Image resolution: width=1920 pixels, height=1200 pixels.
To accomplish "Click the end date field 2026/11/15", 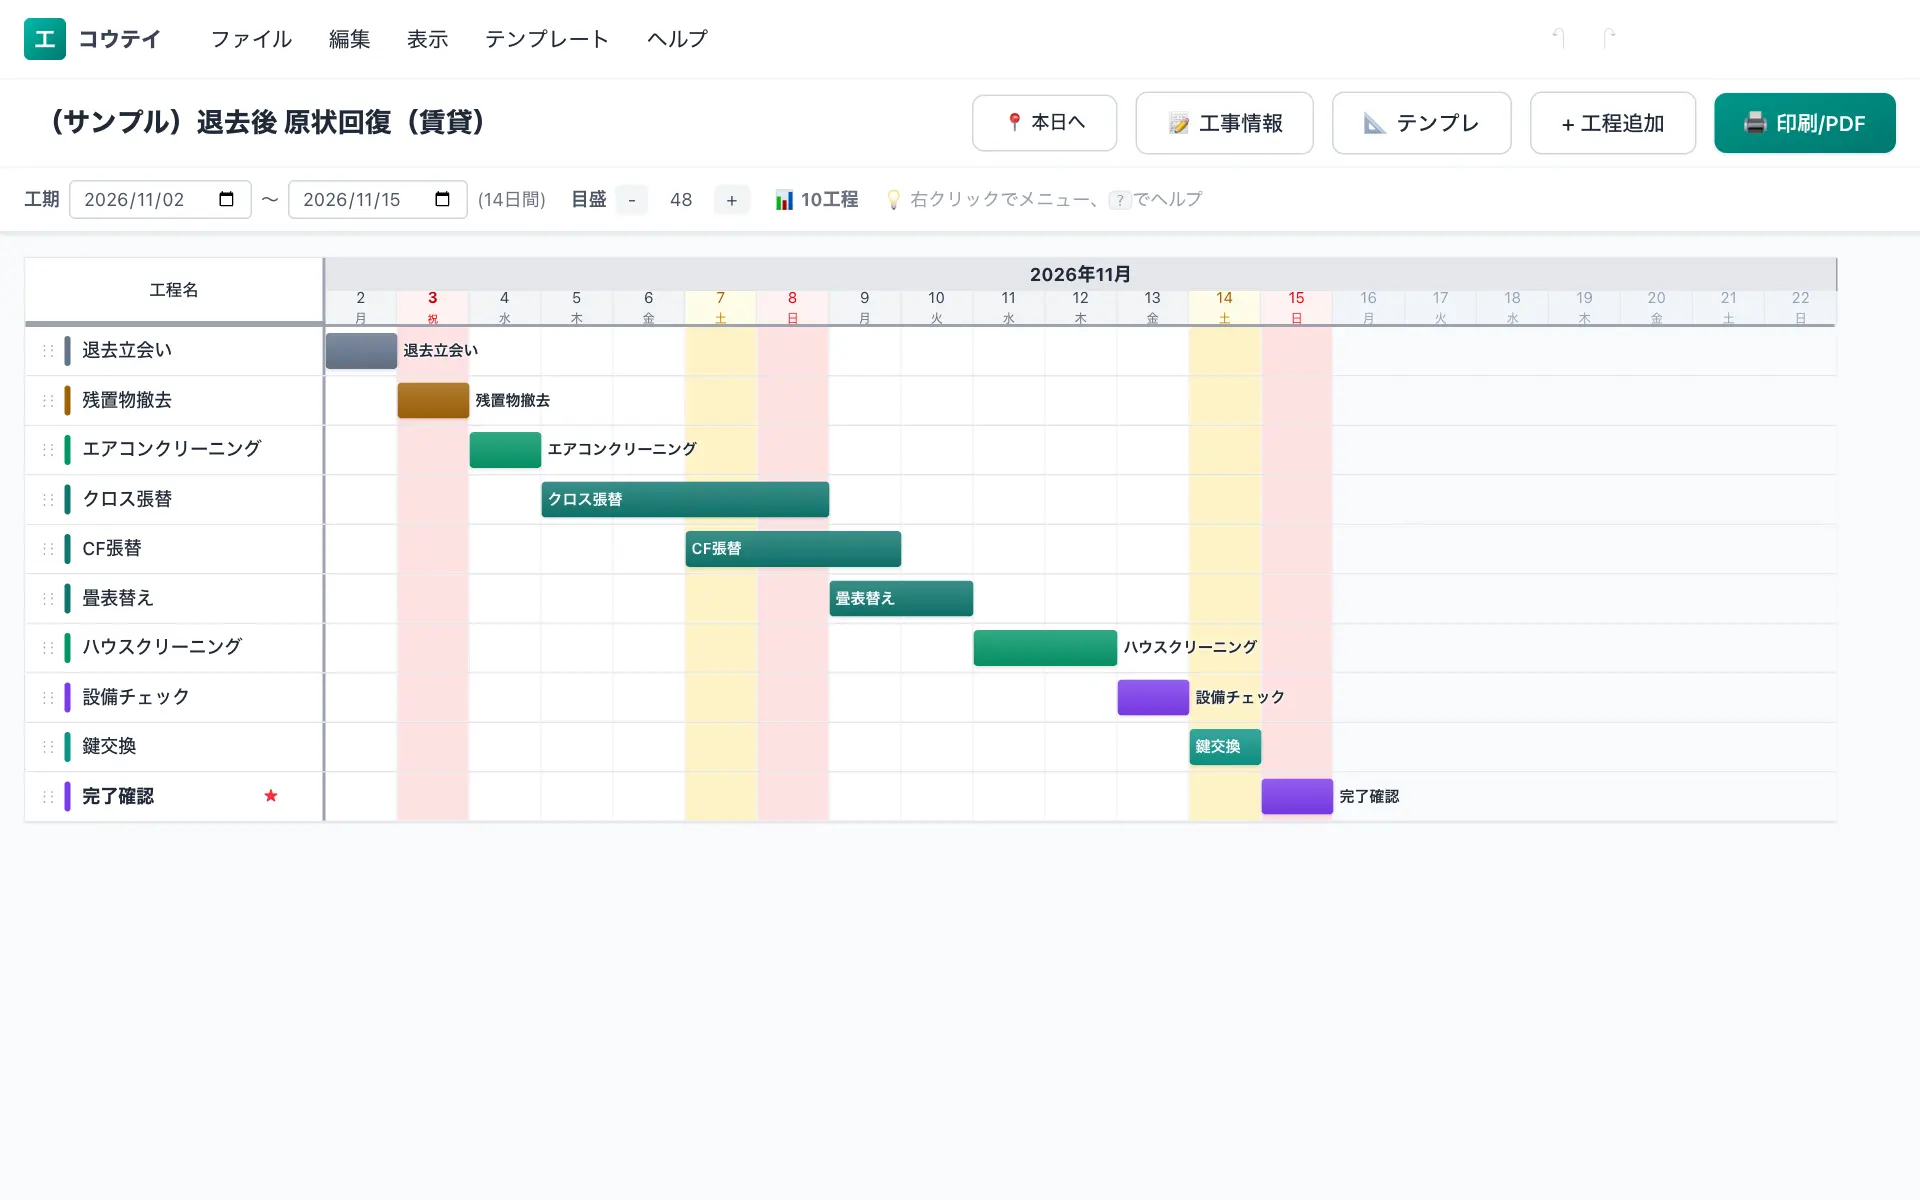I will 377,199.
